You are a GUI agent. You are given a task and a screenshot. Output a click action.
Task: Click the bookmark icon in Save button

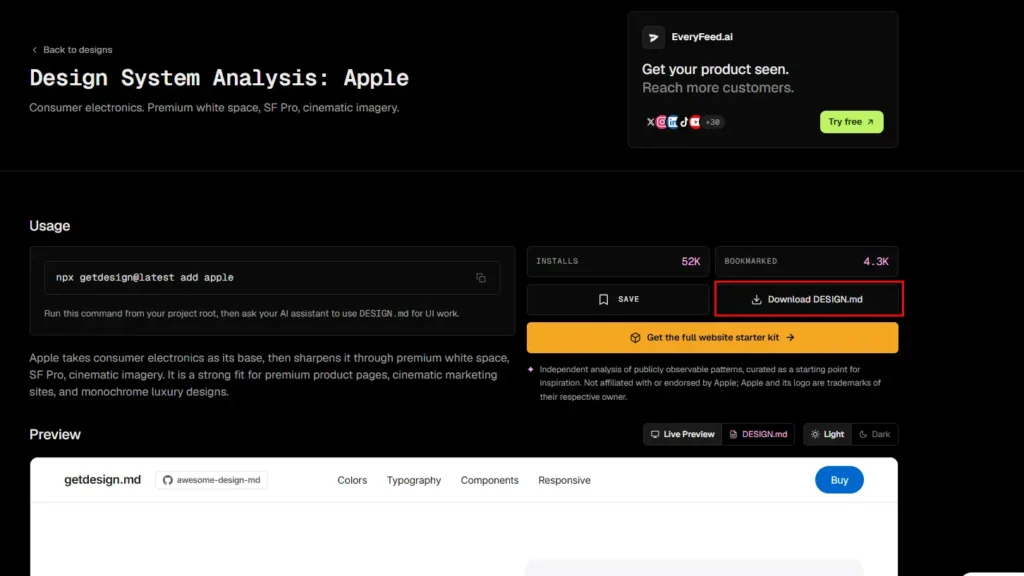[603, 299]
